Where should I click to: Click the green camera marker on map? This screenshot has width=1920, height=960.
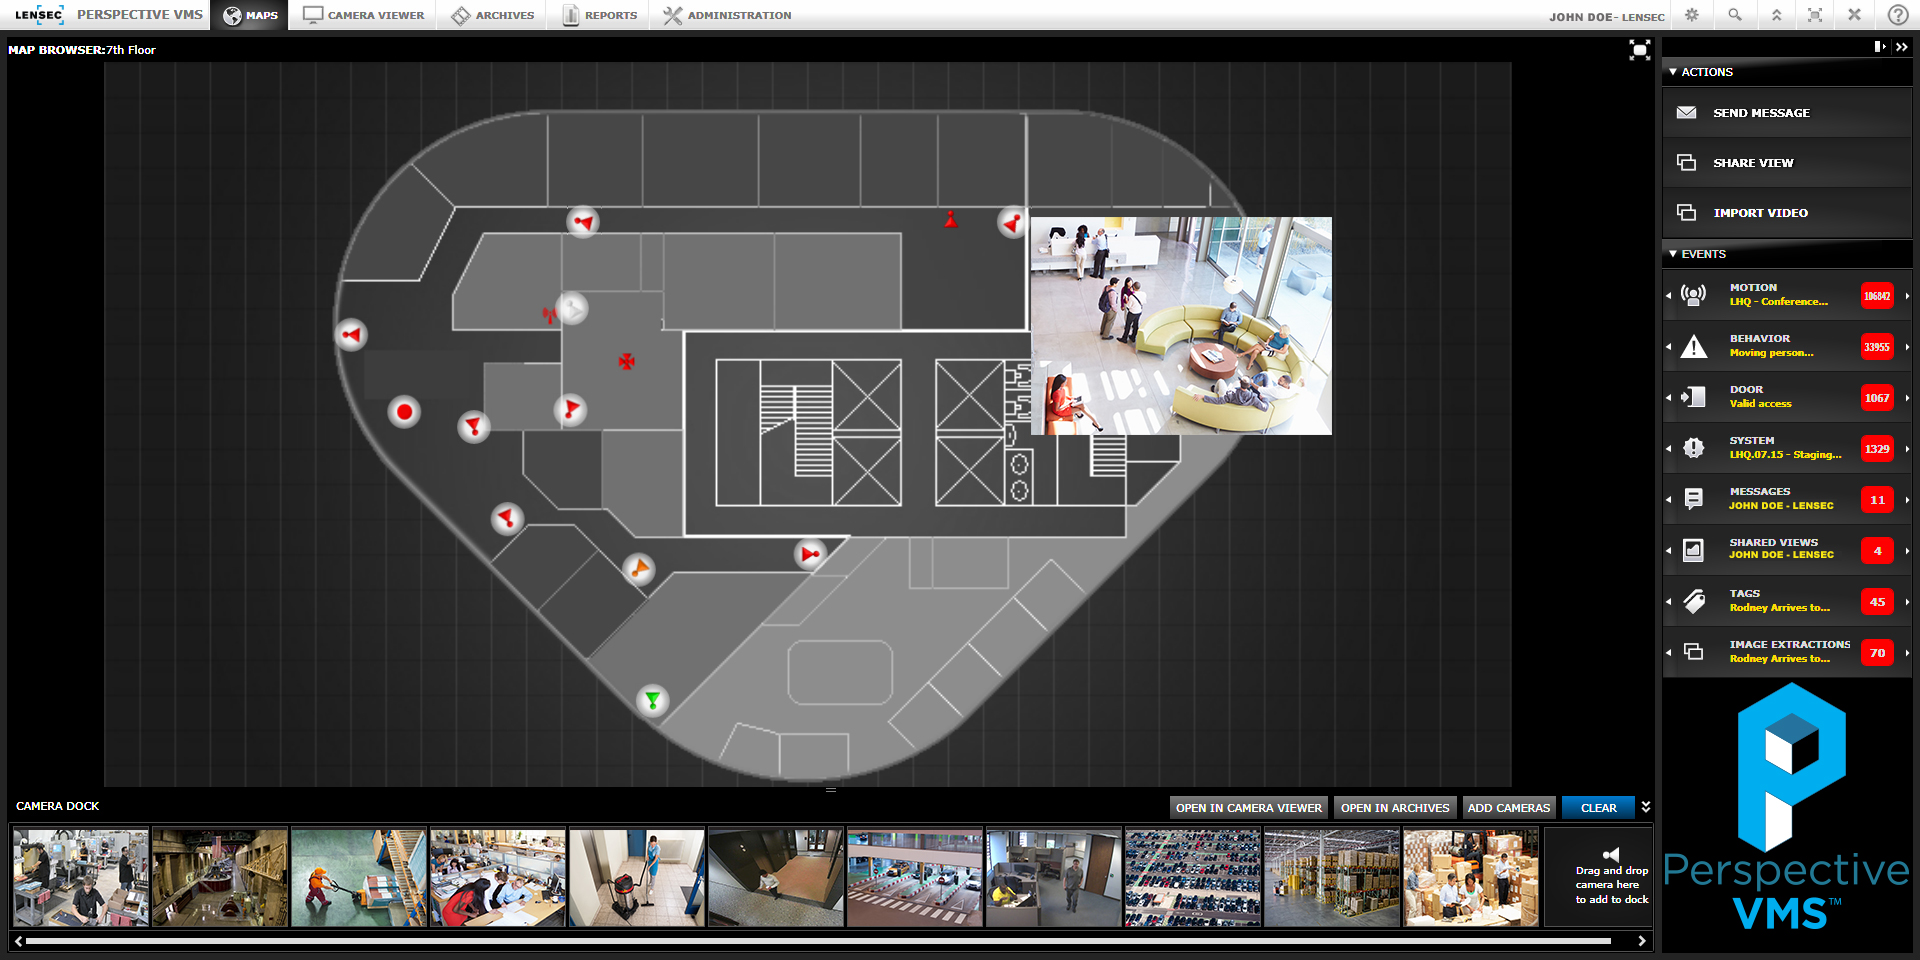[652, 700]
